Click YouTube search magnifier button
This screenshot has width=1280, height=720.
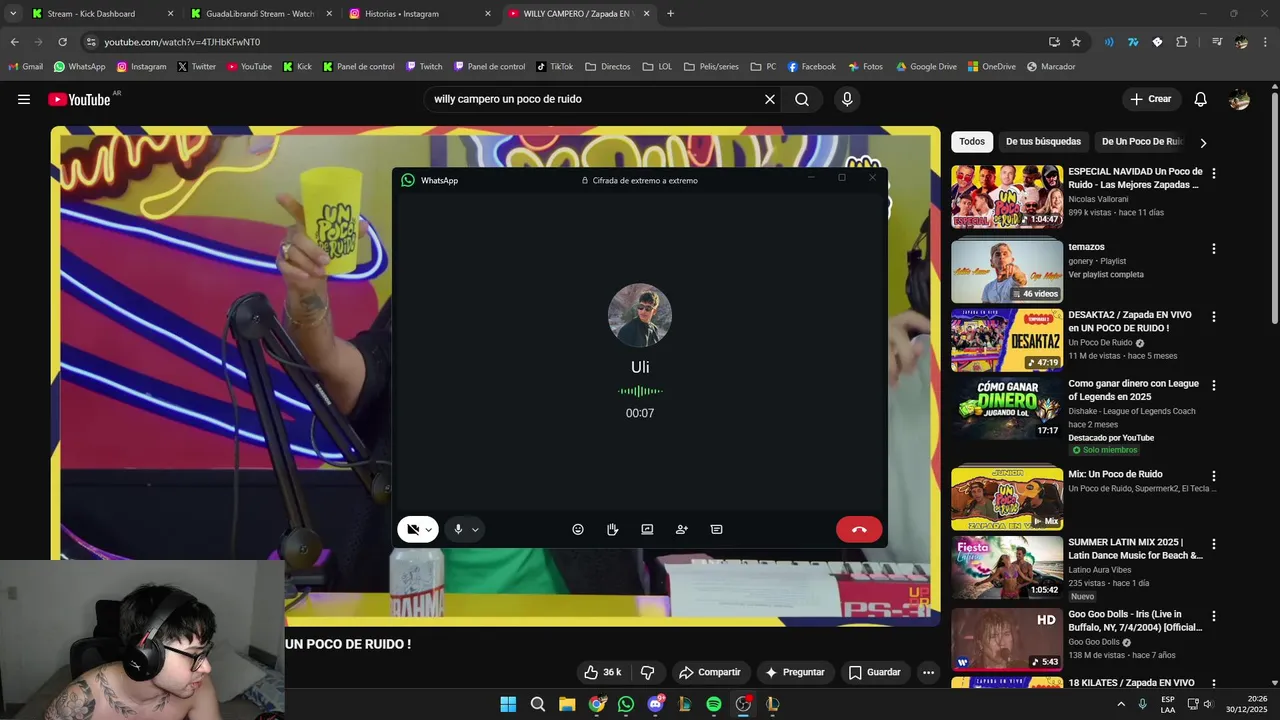[802, 99]
